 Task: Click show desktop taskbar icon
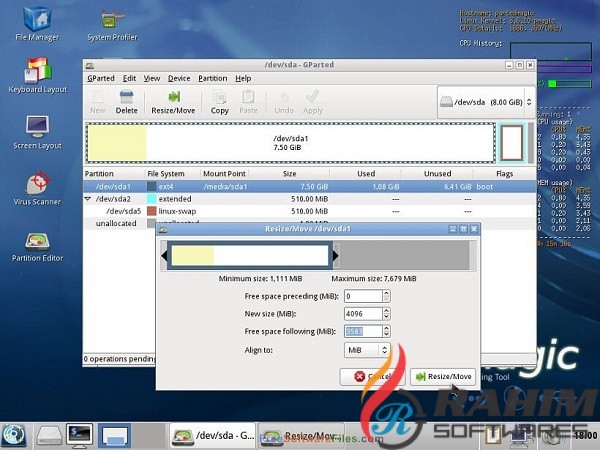coord(114,435)
